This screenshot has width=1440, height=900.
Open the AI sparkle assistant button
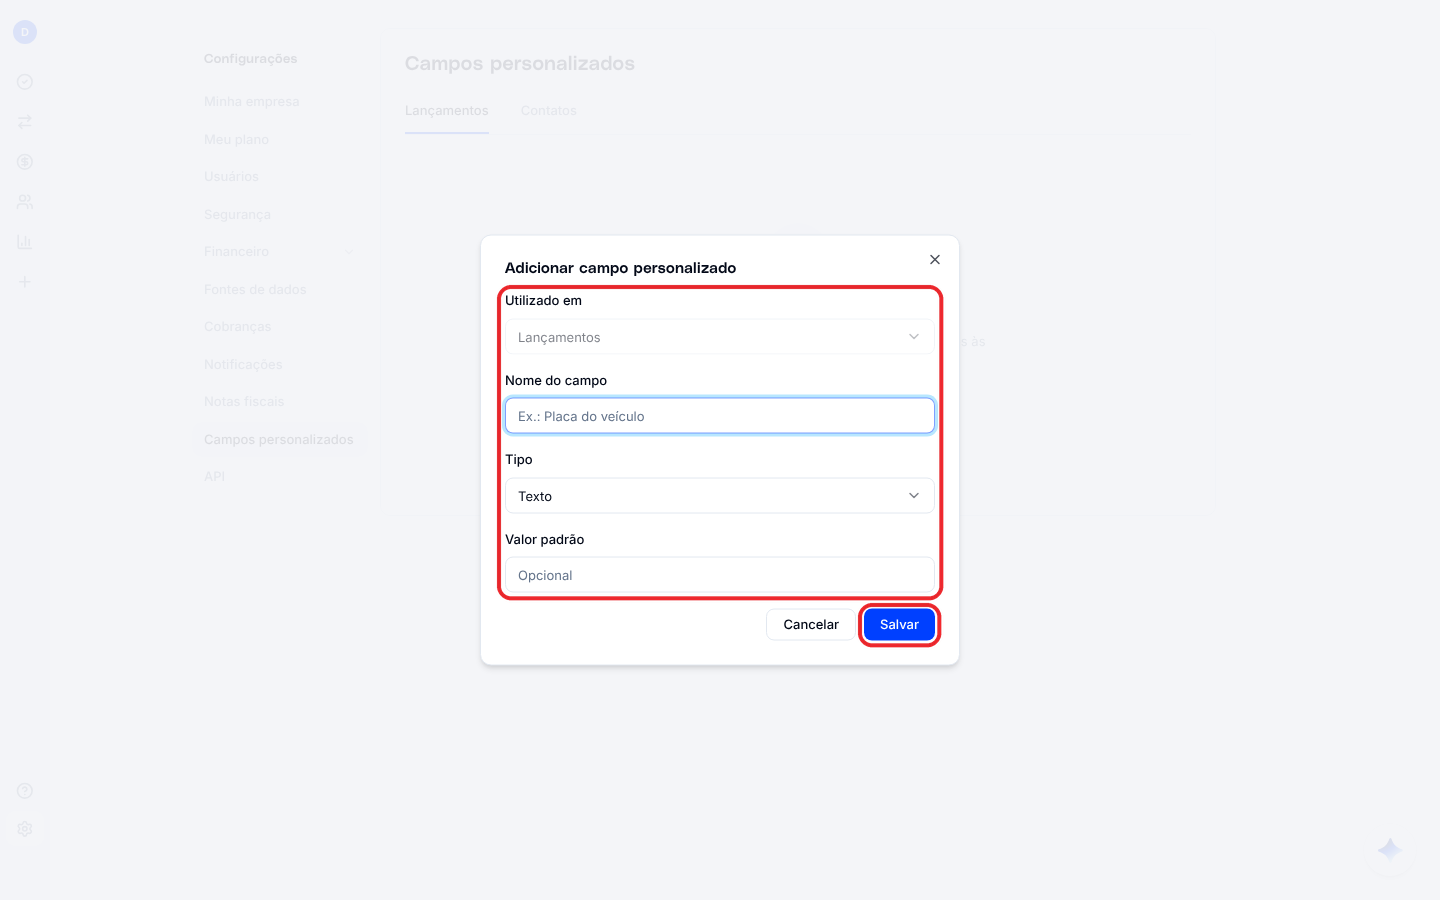[x=1390, y=851]
